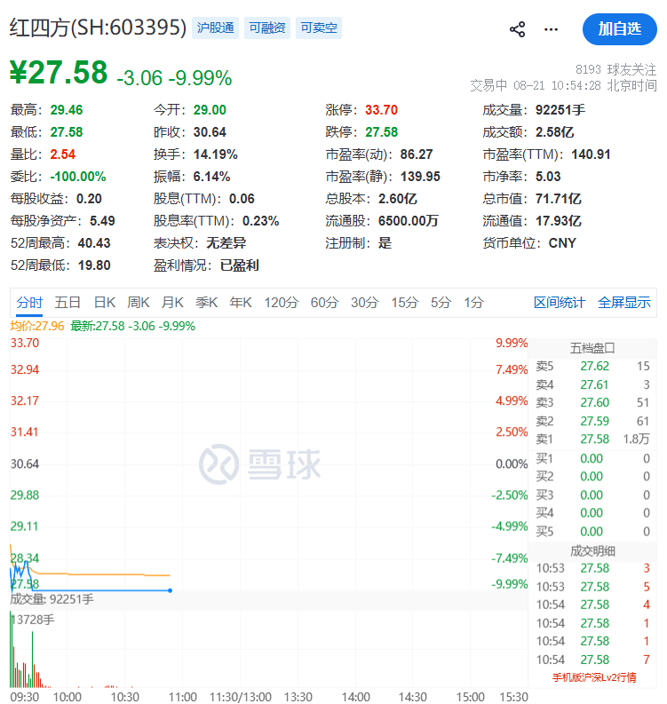Click the 卖5 row price 27.62
The height and width of the screenshot is (704, 667).
point(595,366)
